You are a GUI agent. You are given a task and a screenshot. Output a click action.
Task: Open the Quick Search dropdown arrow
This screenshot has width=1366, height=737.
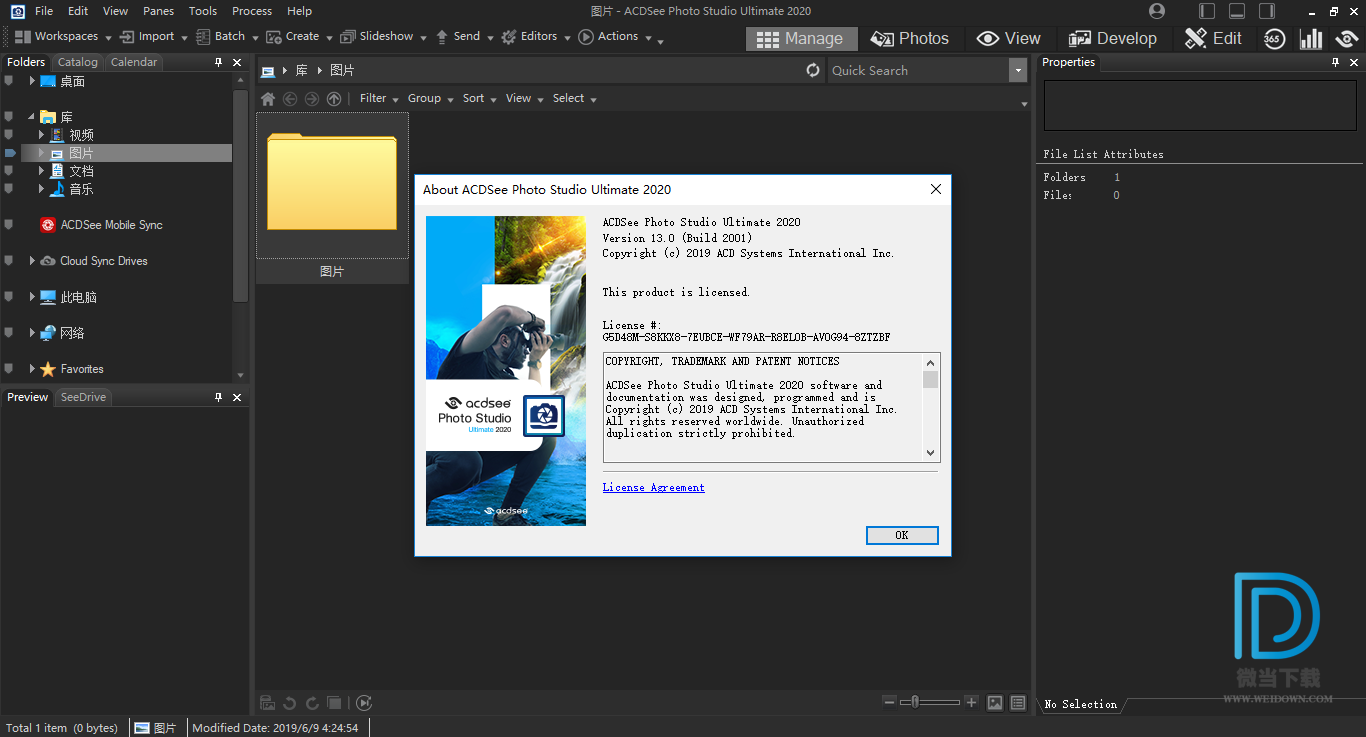tap(1018, 70)
